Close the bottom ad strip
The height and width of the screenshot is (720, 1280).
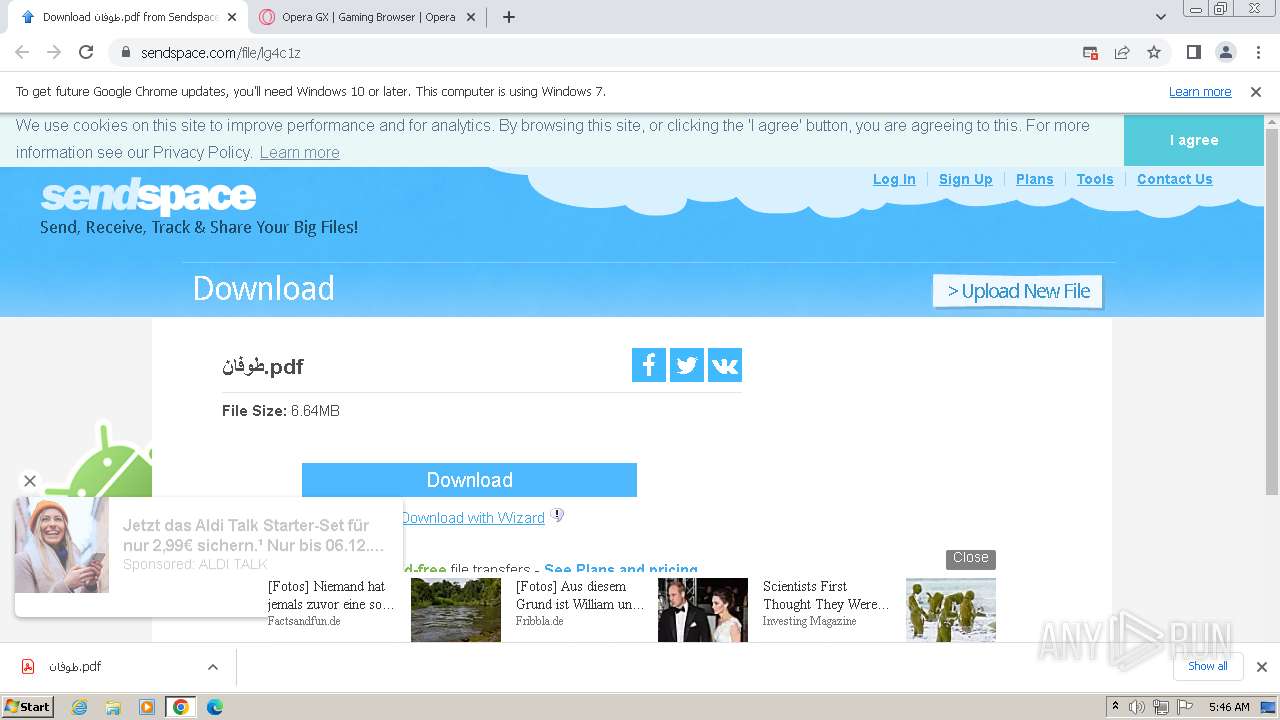coord(970,558)
